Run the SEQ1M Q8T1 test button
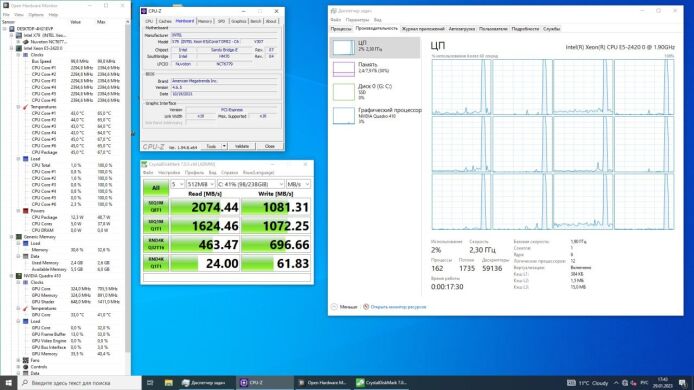The height and width of the screenshot is (390, 694). point(156,207)
